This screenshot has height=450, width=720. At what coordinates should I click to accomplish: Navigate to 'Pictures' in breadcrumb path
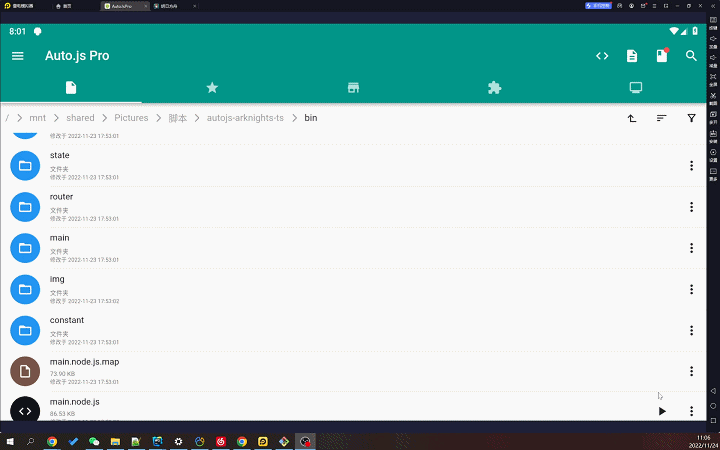click(131, 118)
